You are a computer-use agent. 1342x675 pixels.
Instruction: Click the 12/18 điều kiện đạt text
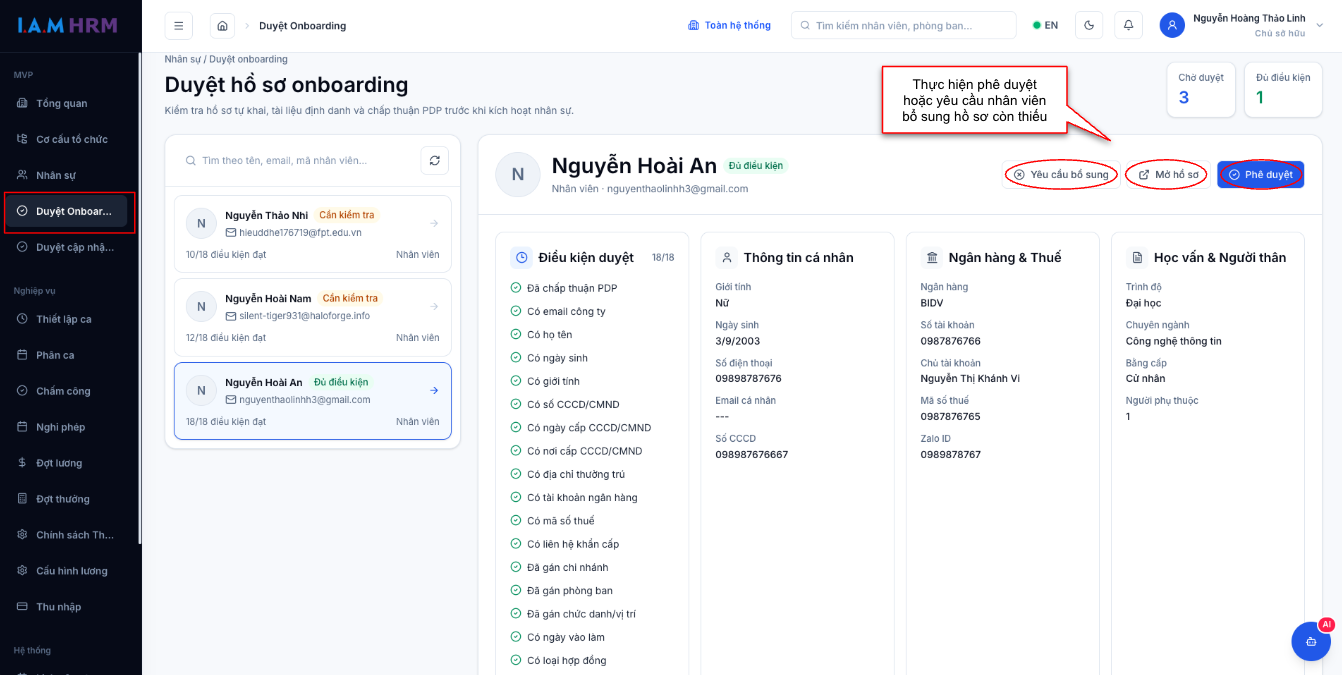pyautogui.click(x=226, y=338)
